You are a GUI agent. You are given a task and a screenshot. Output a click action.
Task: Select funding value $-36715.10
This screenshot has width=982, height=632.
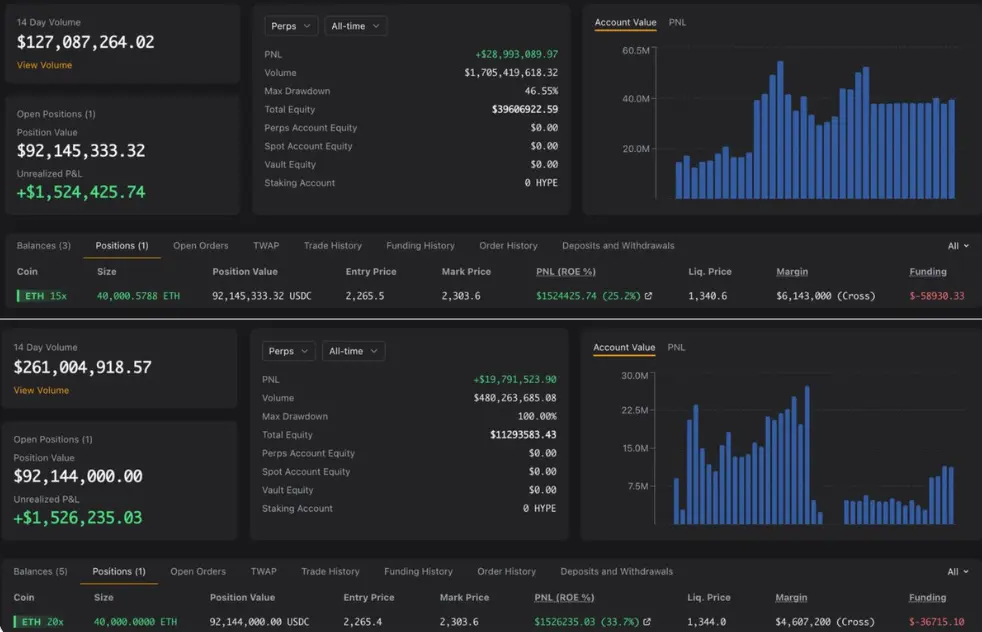point(936,621)
